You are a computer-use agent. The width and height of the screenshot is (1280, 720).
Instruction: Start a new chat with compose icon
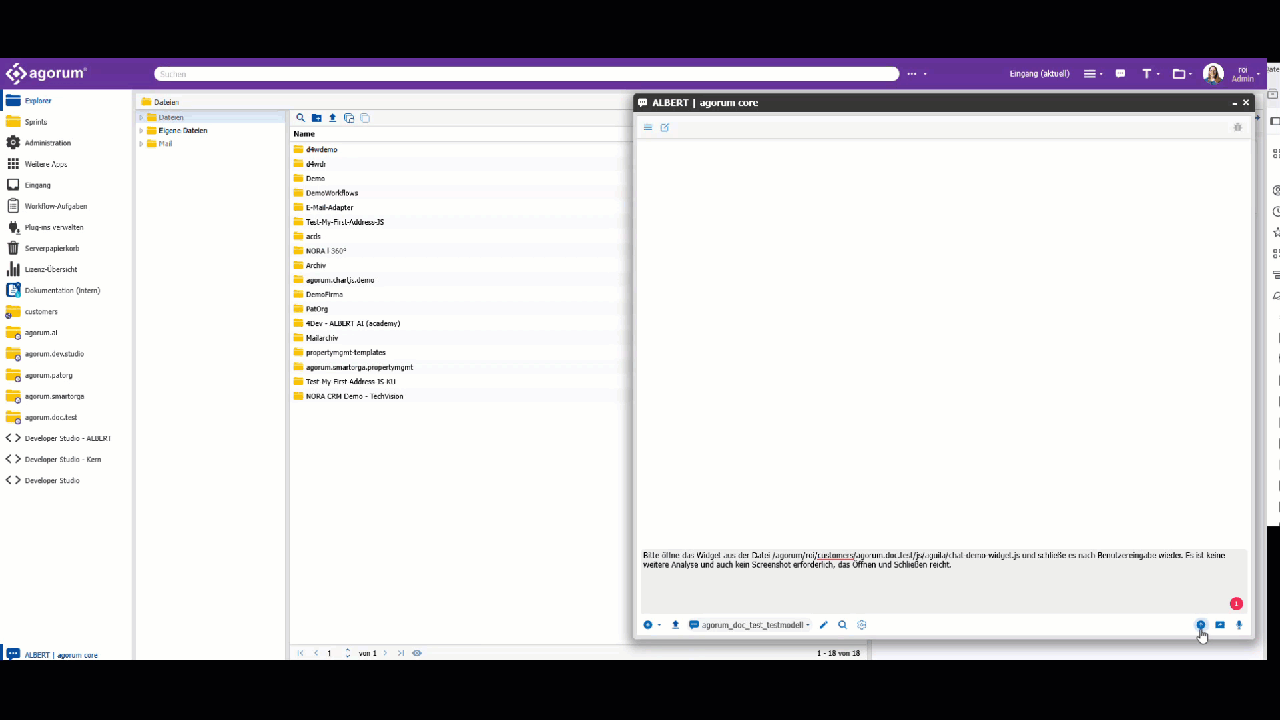click(x=665, y=128)
